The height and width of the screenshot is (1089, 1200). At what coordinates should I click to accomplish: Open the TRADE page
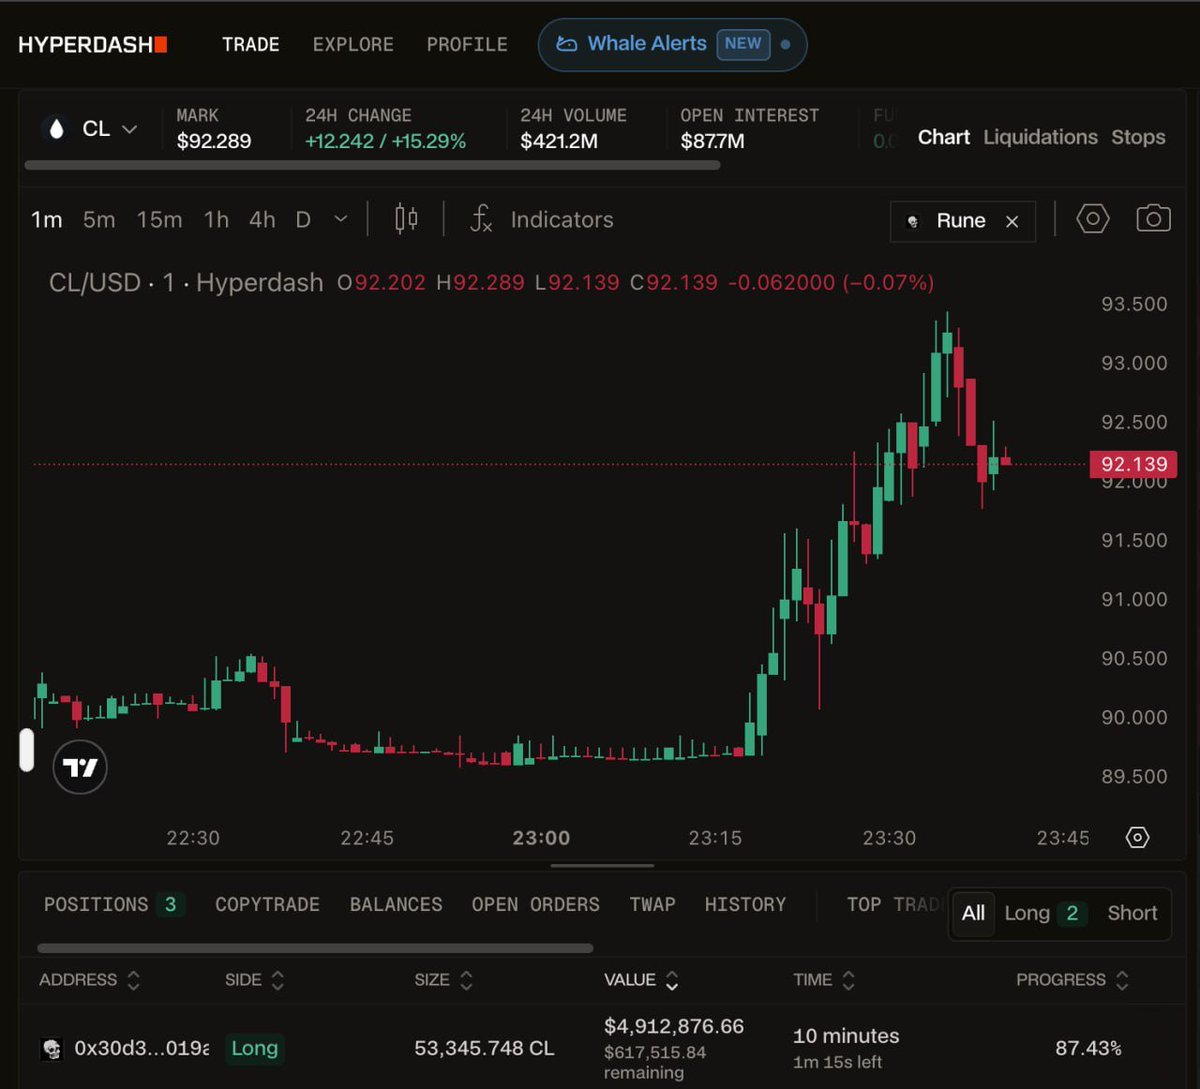click(251, 45)
